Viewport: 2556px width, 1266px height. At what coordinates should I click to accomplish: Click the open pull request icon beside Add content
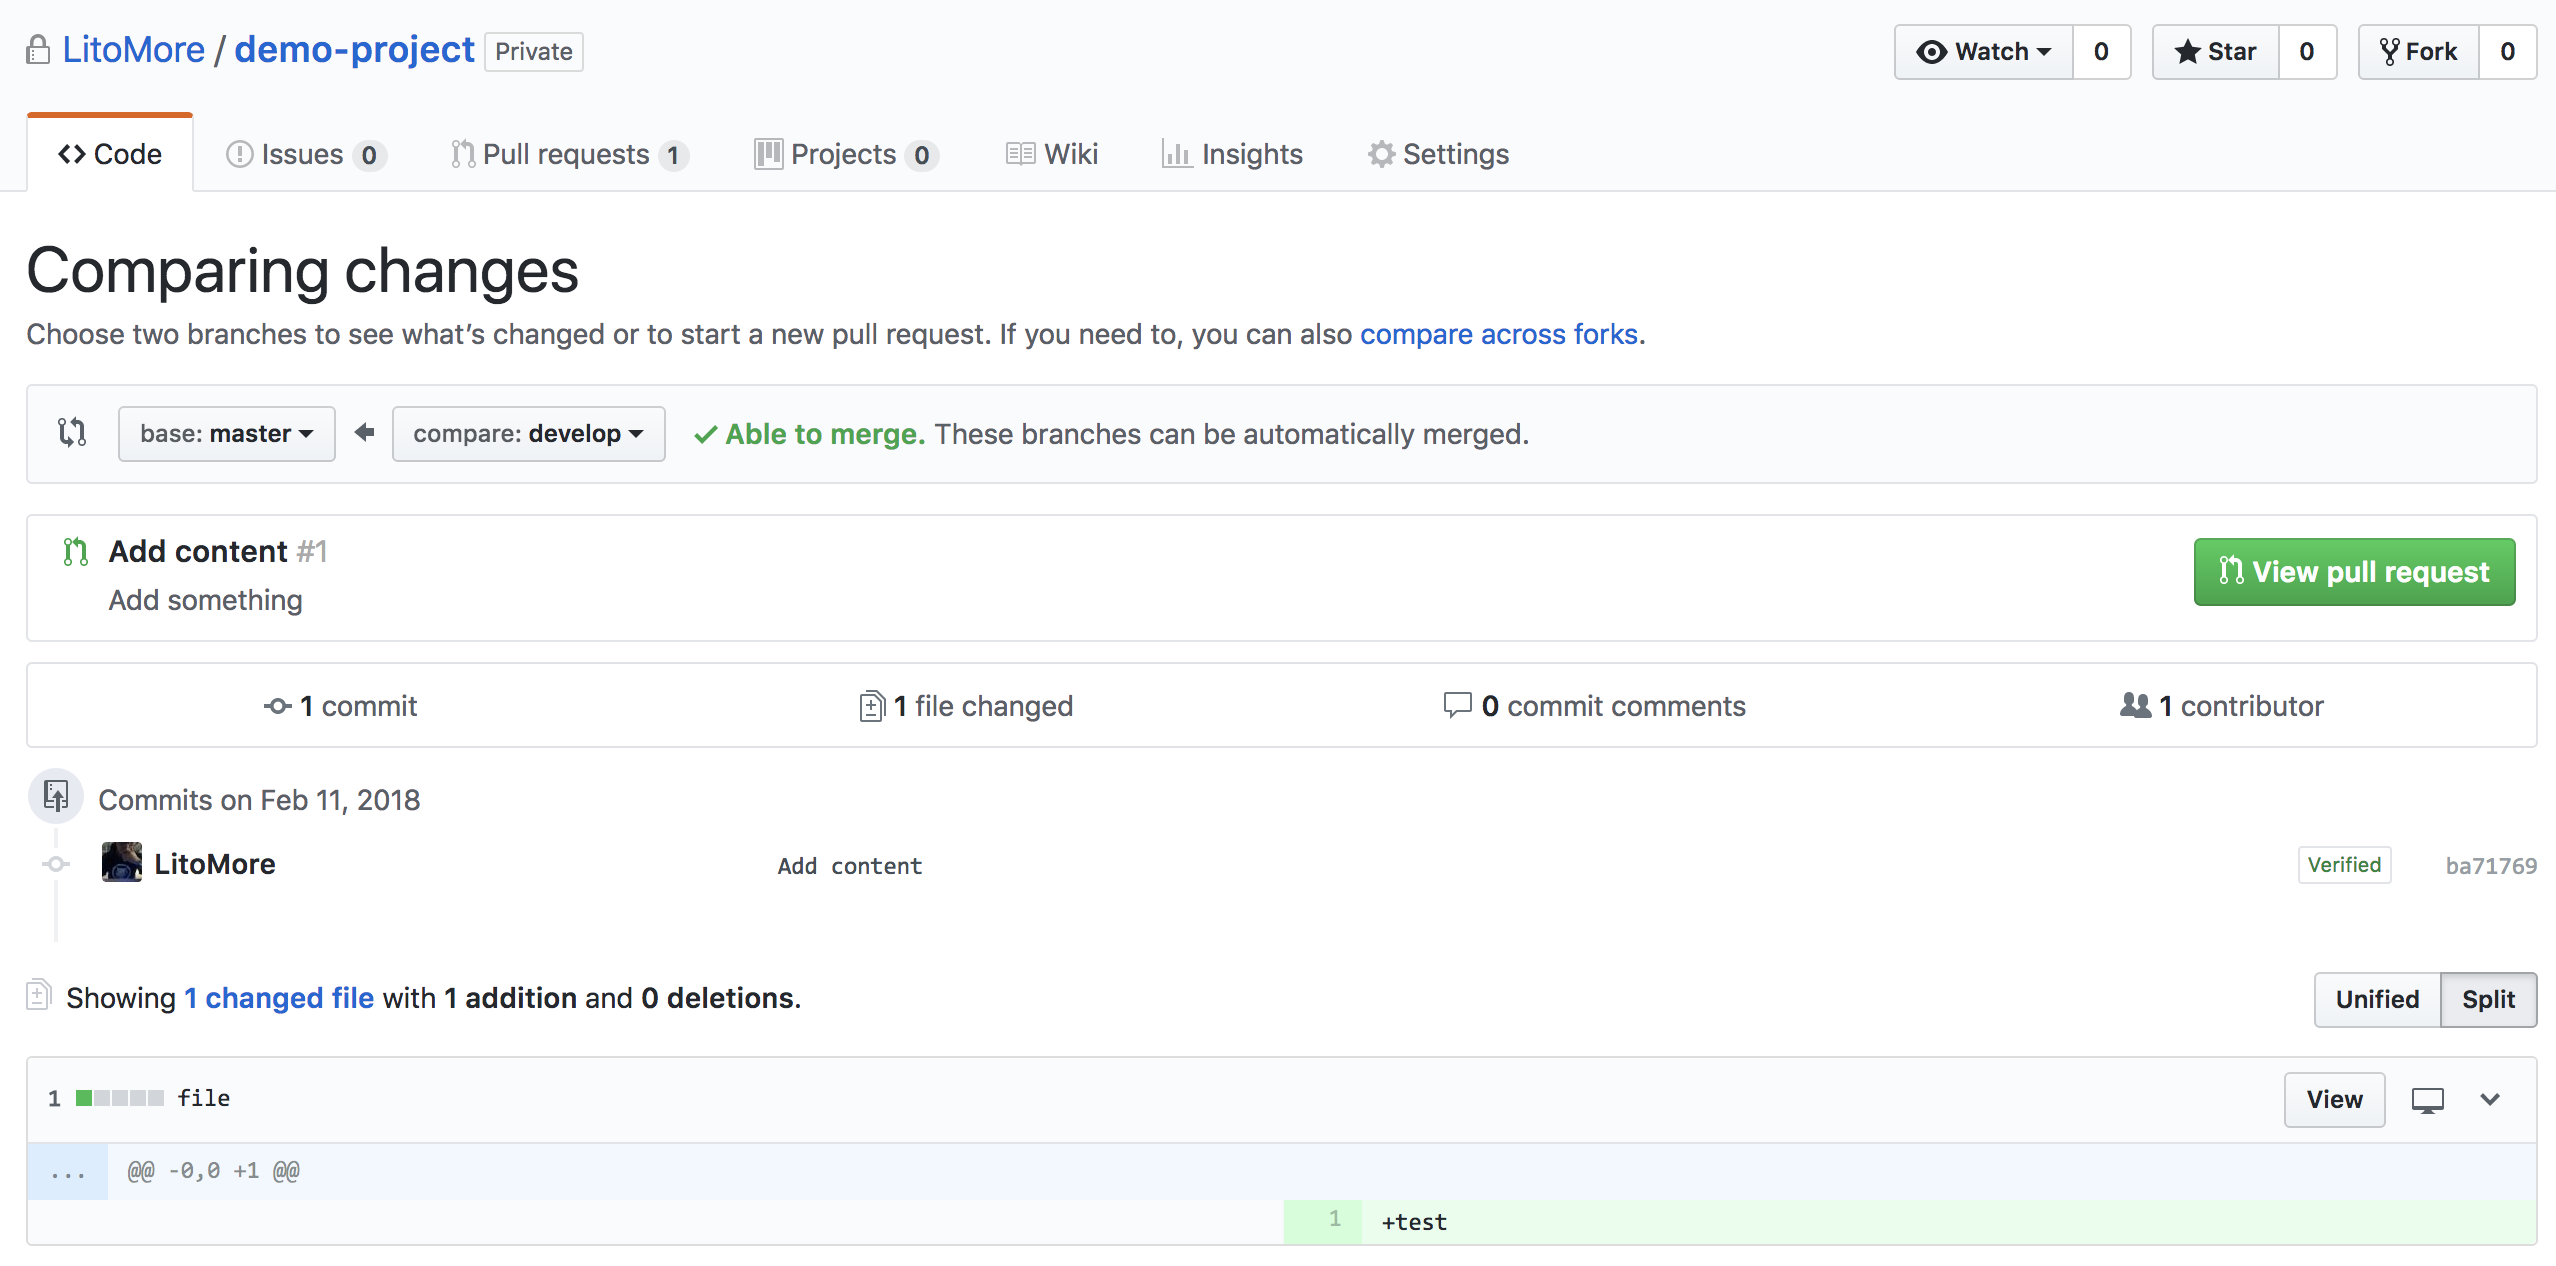[x=75, y=552]
